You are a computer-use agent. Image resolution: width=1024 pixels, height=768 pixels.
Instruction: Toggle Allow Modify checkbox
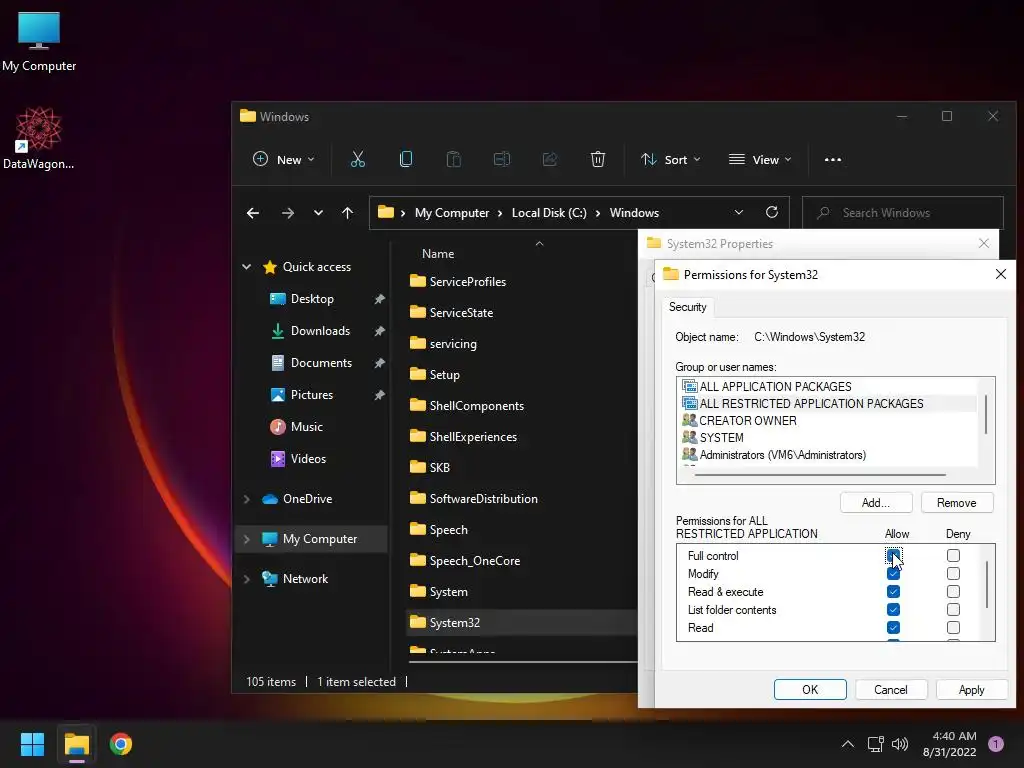coord(893,573)
